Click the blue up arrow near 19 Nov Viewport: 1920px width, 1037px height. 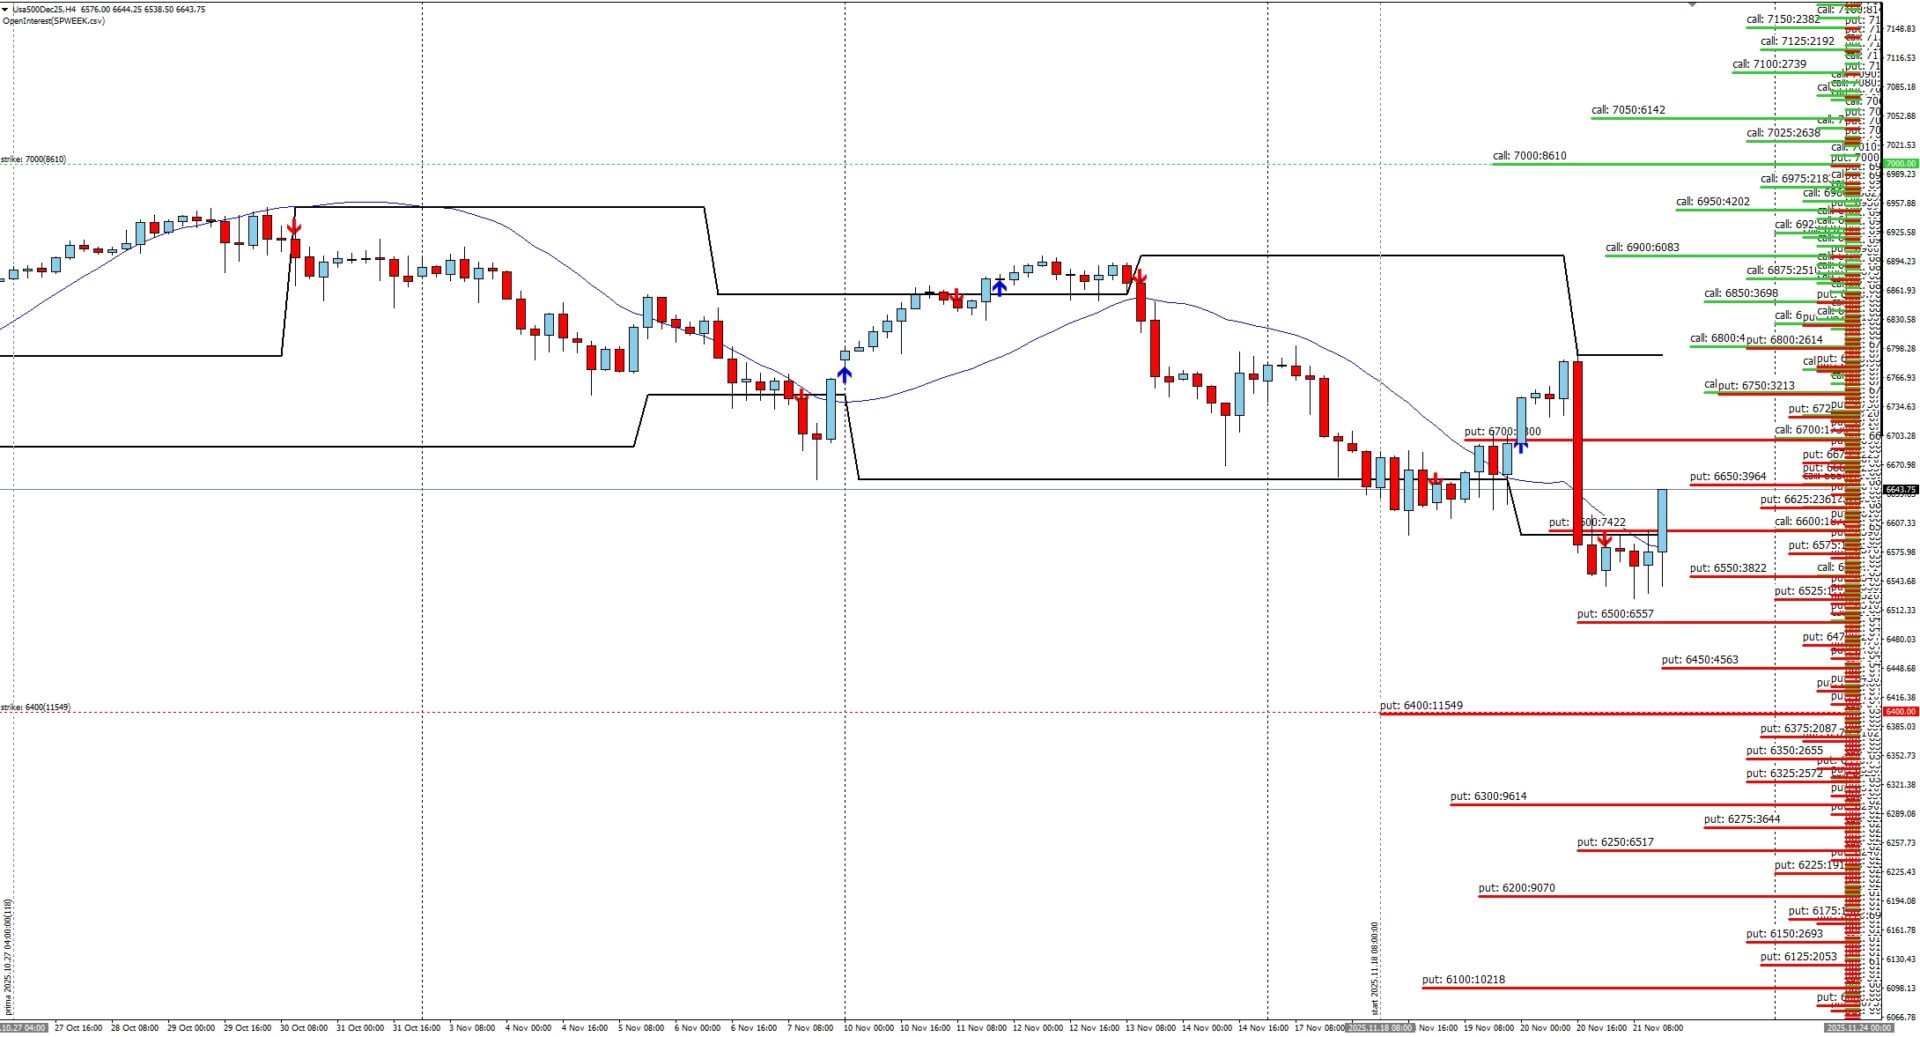pos(1520,445)
